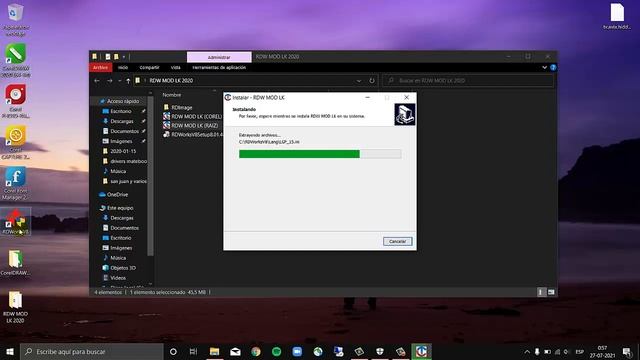This screenshot has width=640, height=360.
Task: Open Herramientas de aplicación tab
Action: click(x=219, y=67)
